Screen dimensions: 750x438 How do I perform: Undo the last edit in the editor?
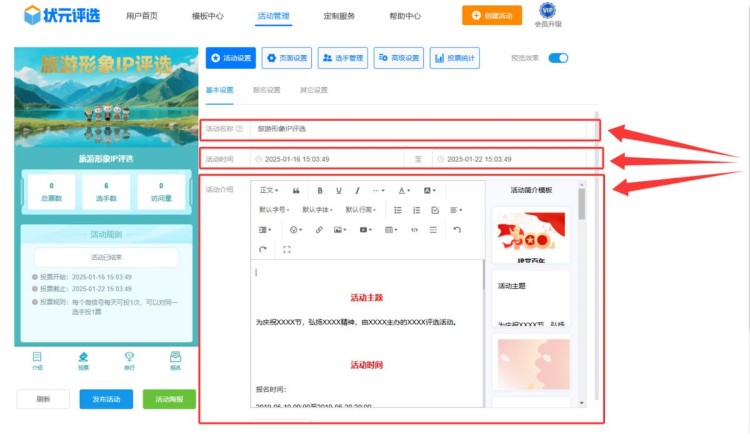[457, 230]
